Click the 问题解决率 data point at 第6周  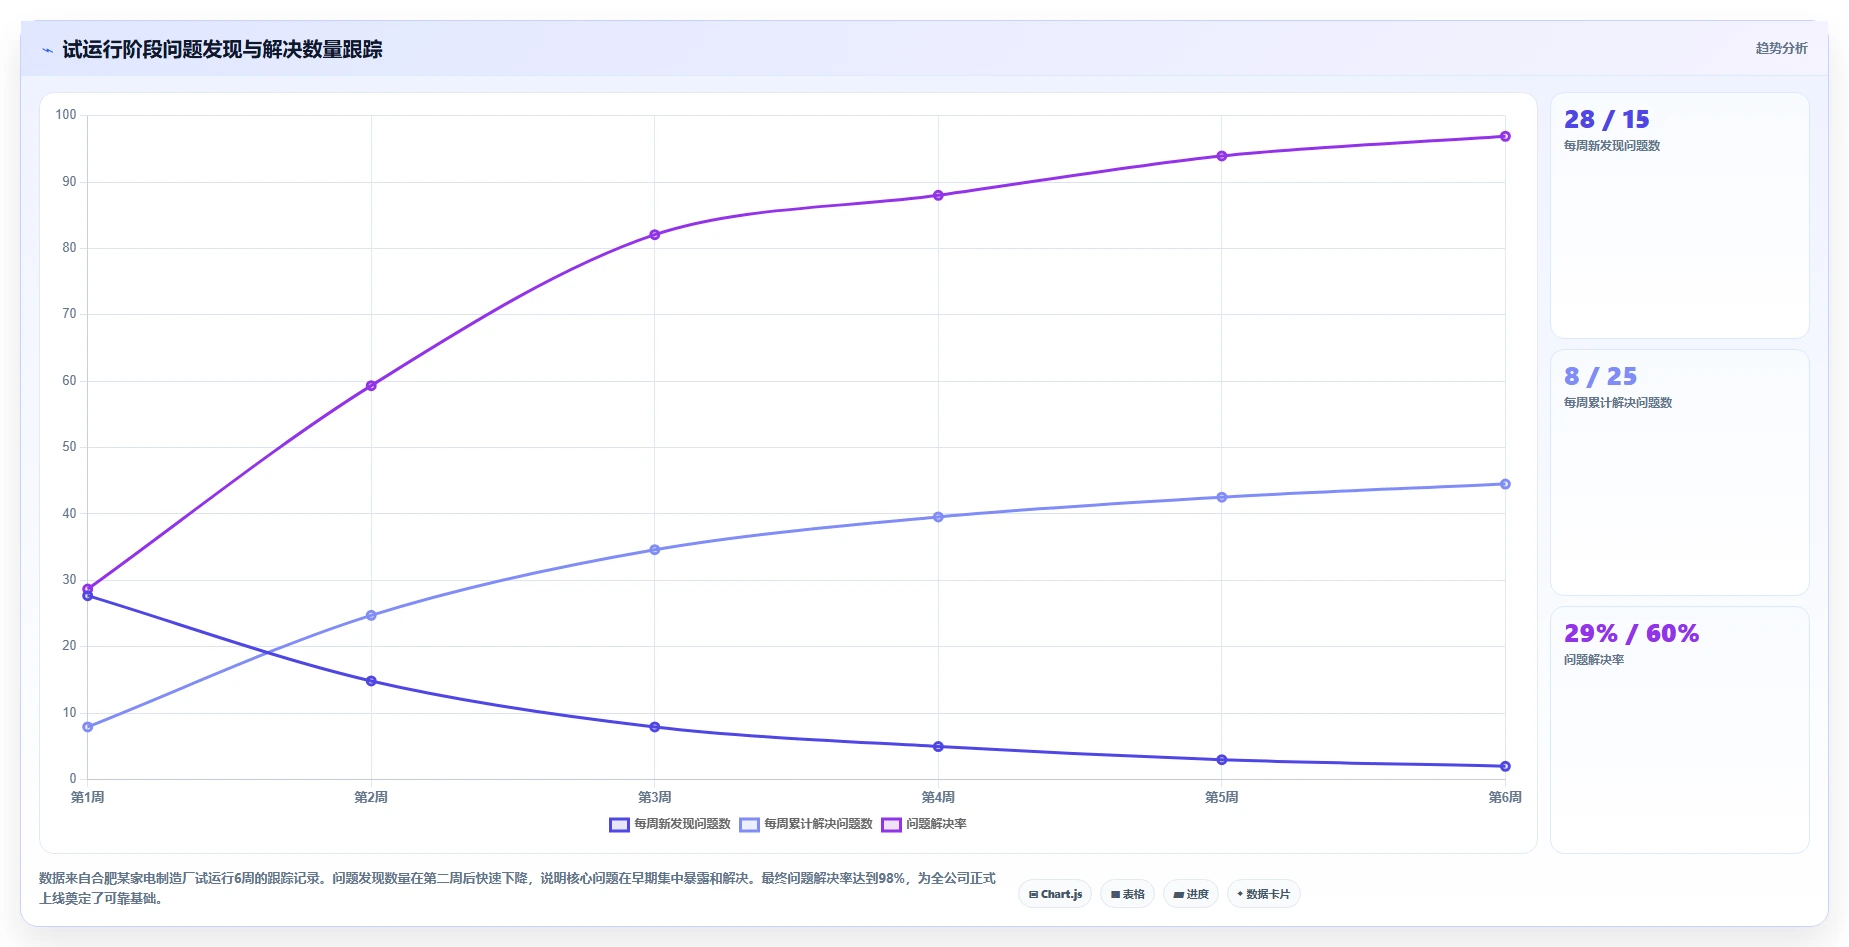point(1505,136)
